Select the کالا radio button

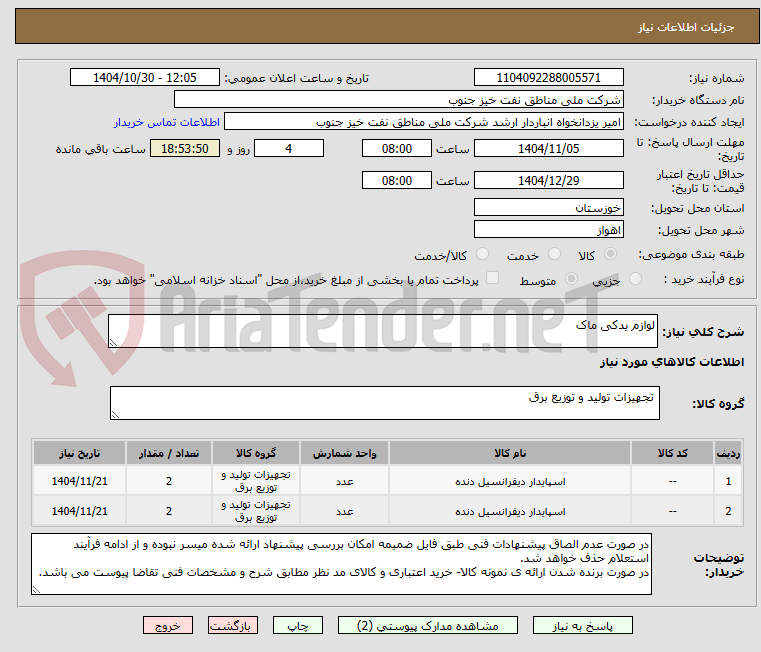610,253
